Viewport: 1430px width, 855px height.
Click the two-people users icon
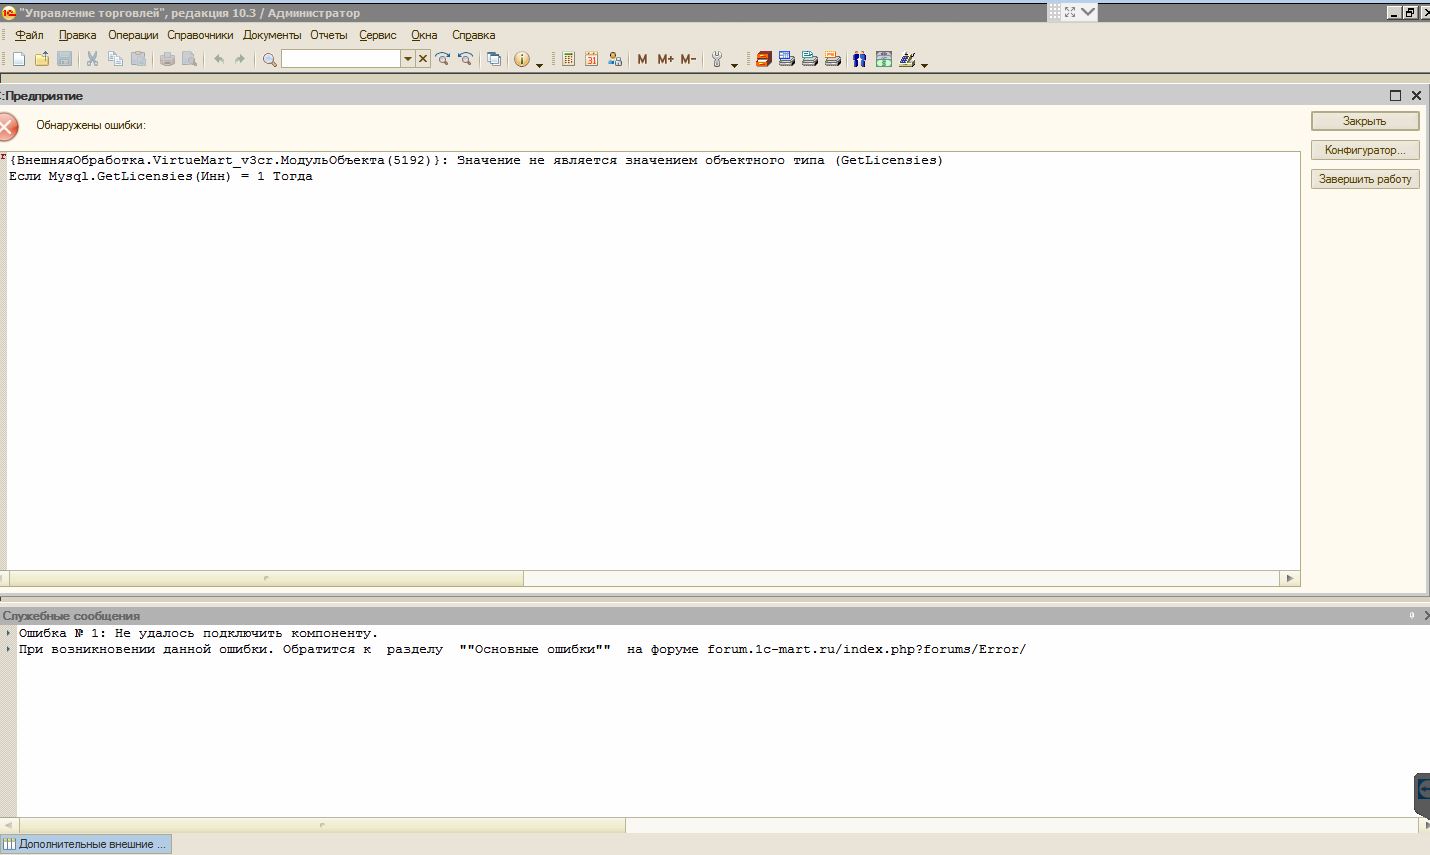tap(859, 59)
